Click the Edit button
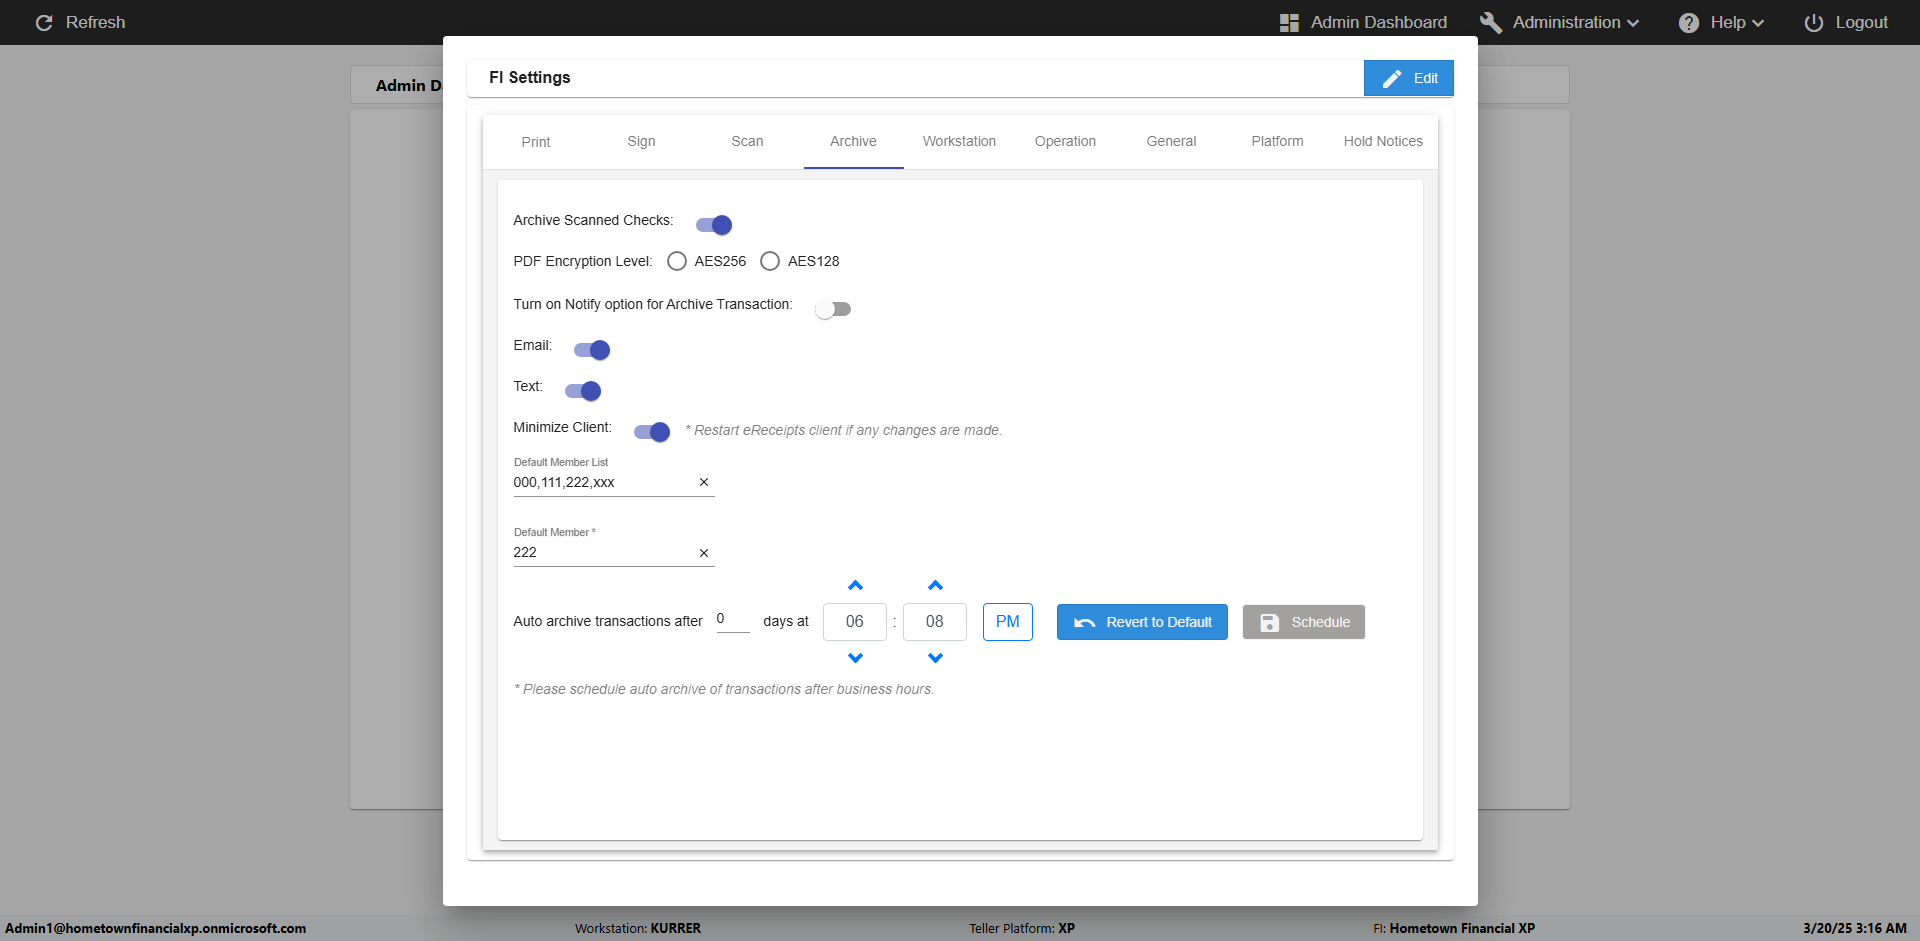Image resolution: width=1920 pixels, height=941 pixels. [x=1408, y=78]
